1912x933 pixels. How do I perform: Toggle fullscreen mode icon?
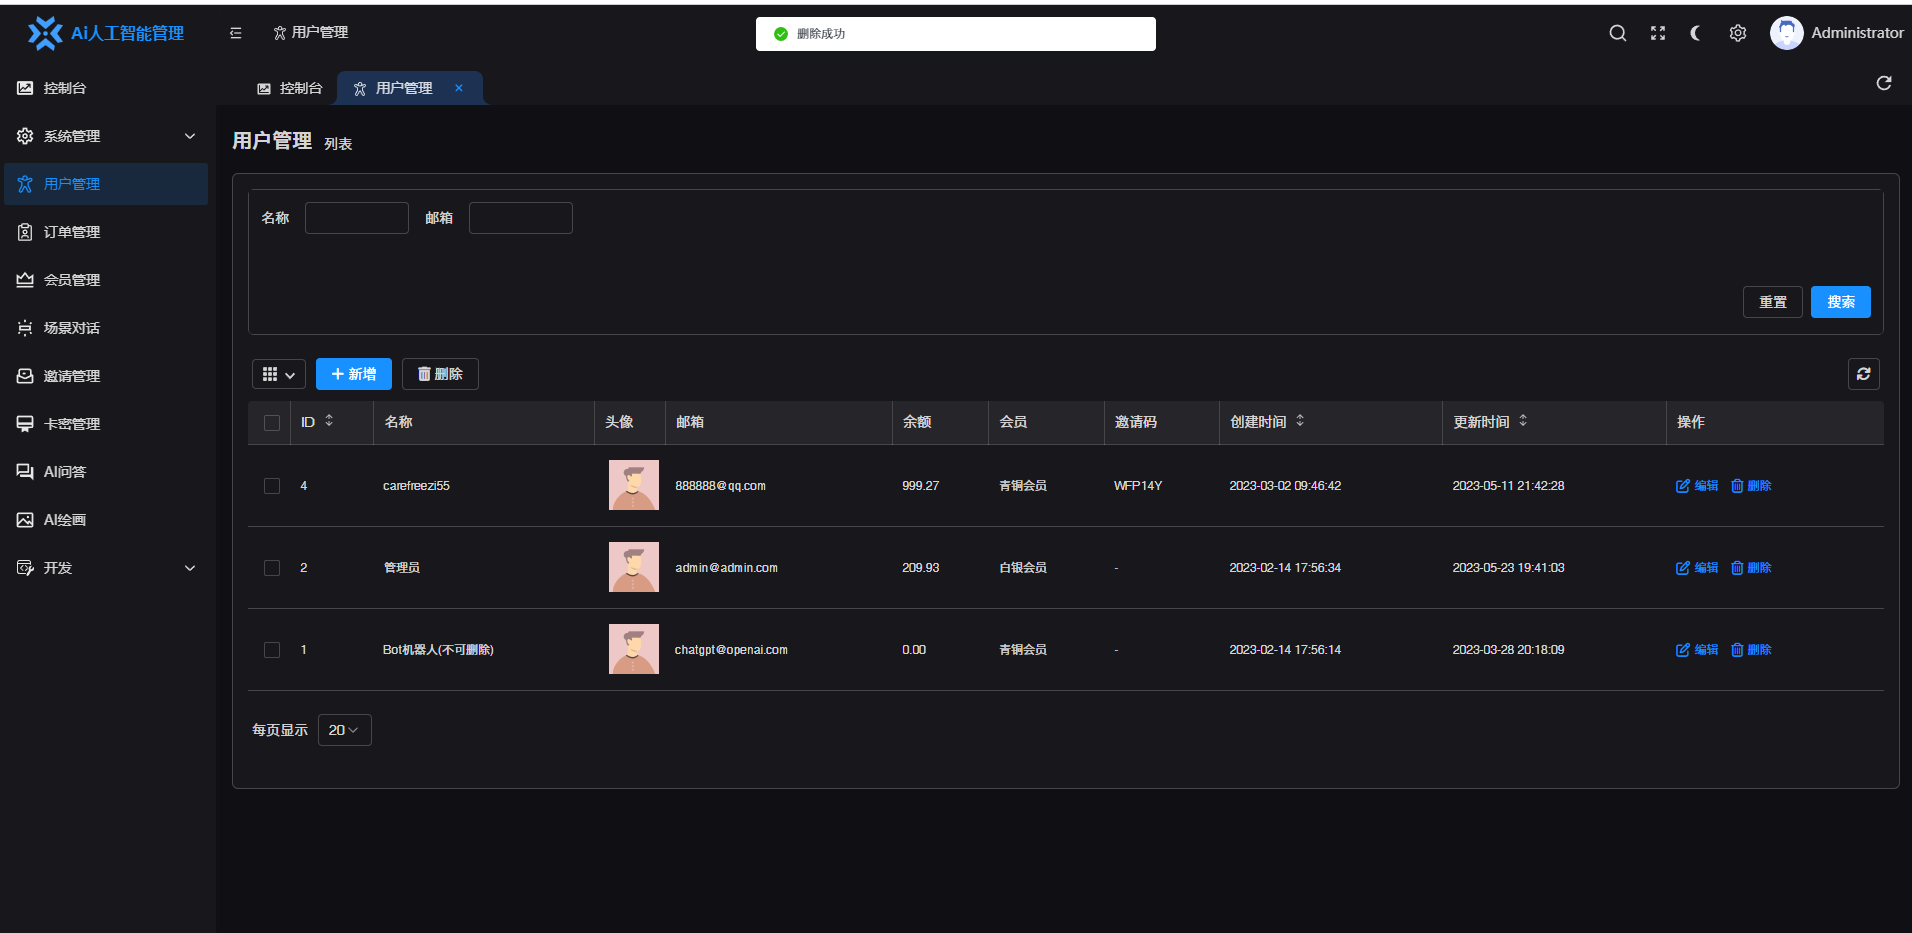click(x=1658, y=33)
